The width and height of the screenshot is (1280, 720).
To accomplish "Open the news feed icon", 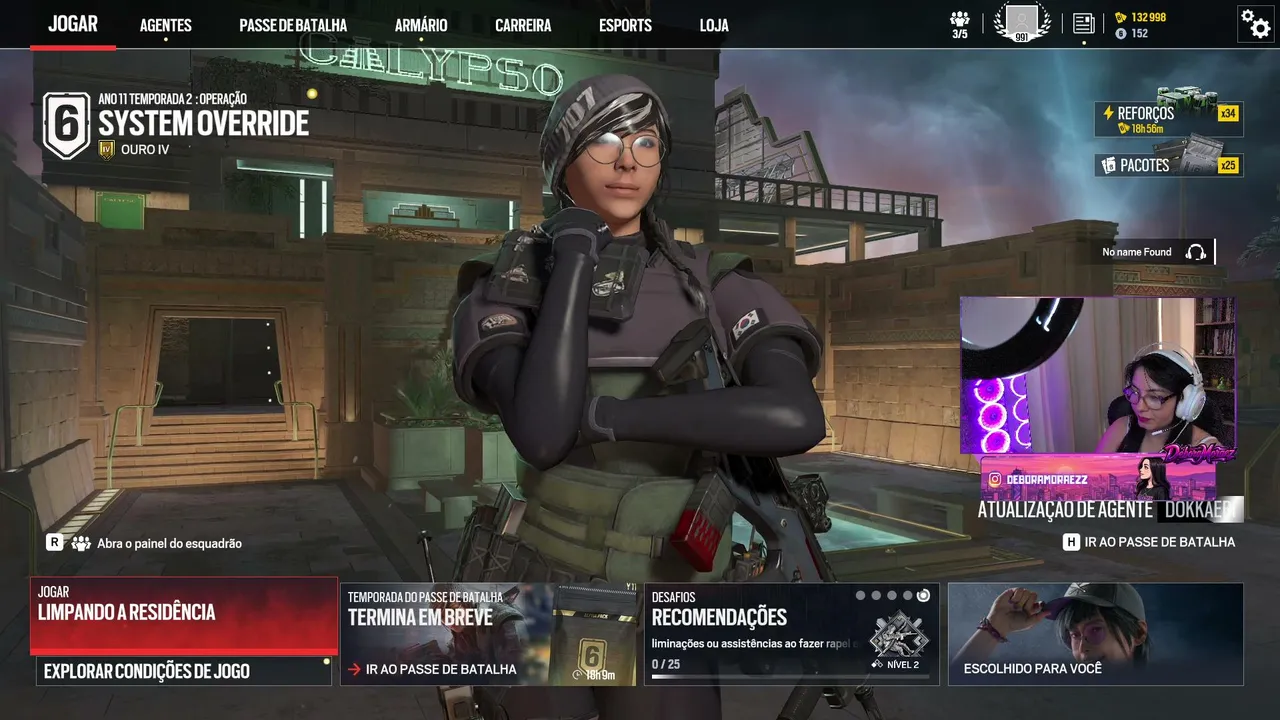I will pos(1083,23).
